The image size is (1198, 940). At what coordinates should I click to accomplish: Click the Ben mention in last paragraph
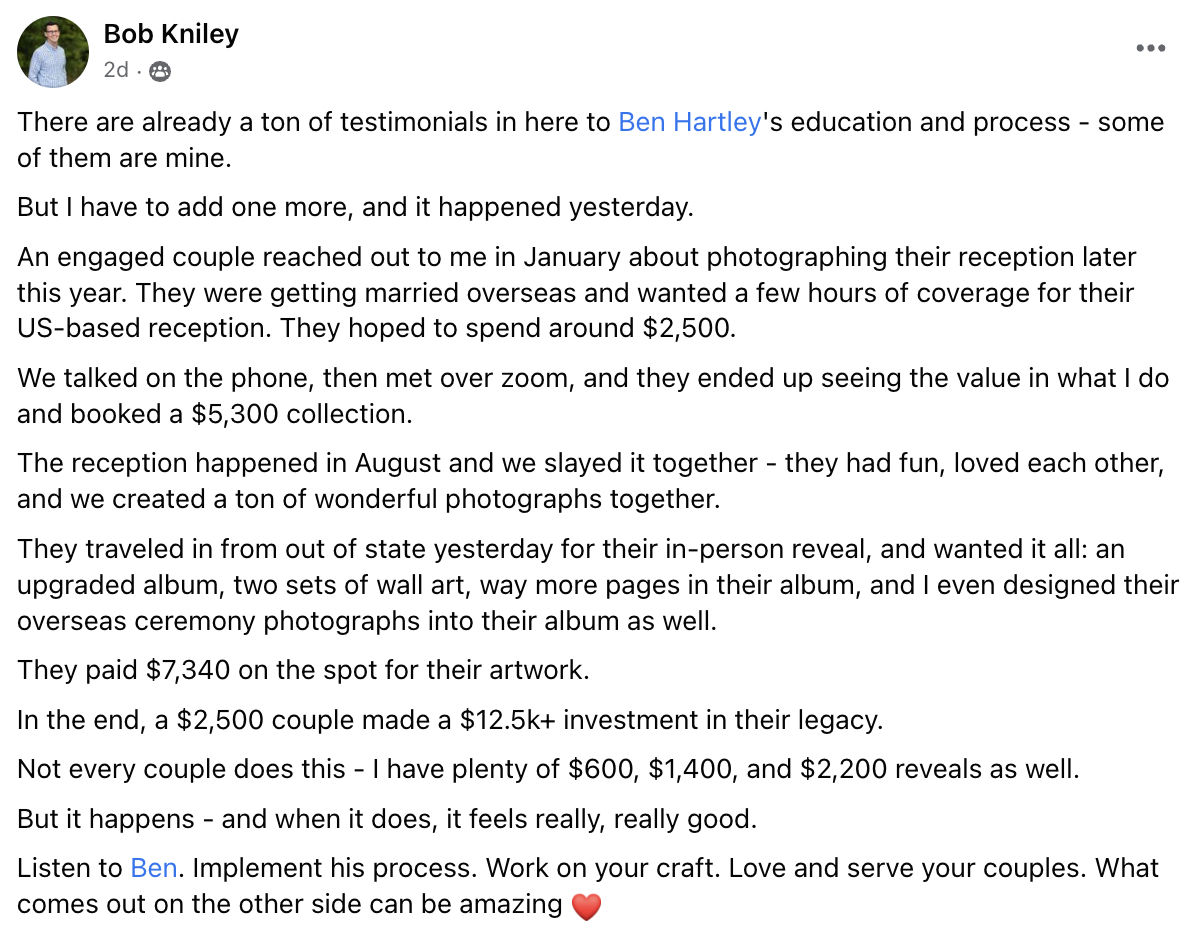pos(154,867)
